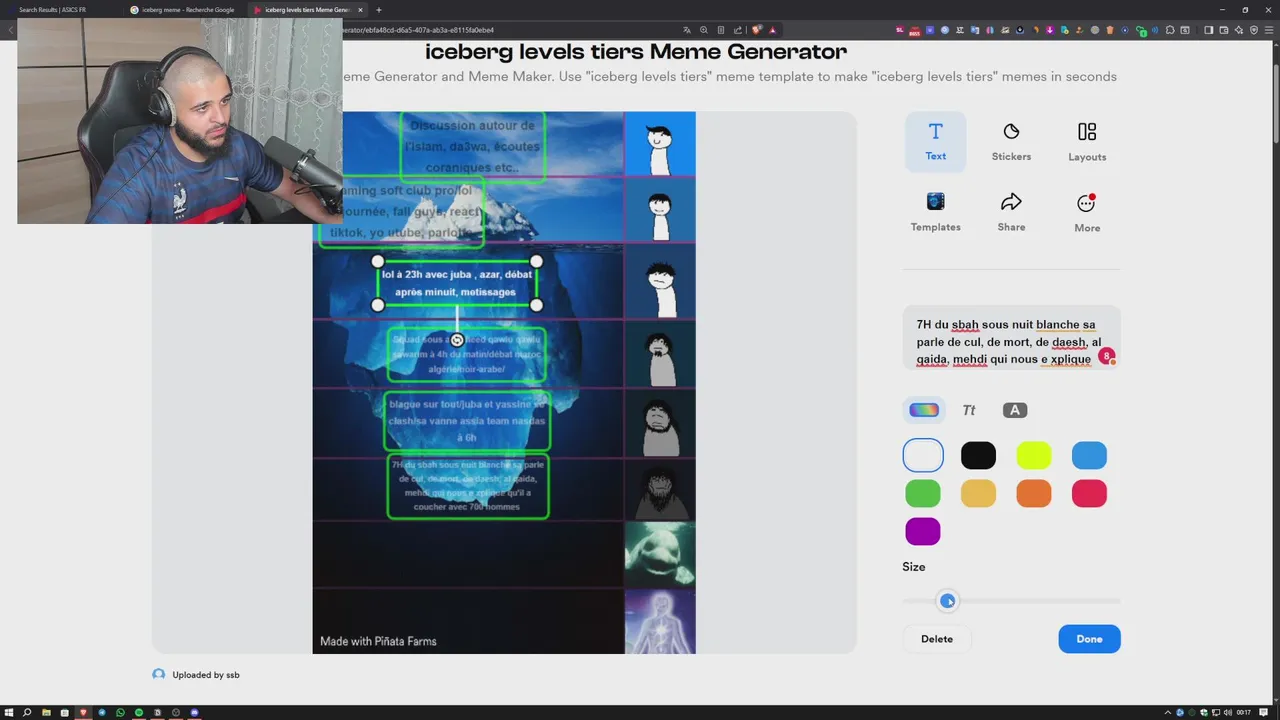
Task: Open the Stickers panel
Action: (x=1011, y=141)
